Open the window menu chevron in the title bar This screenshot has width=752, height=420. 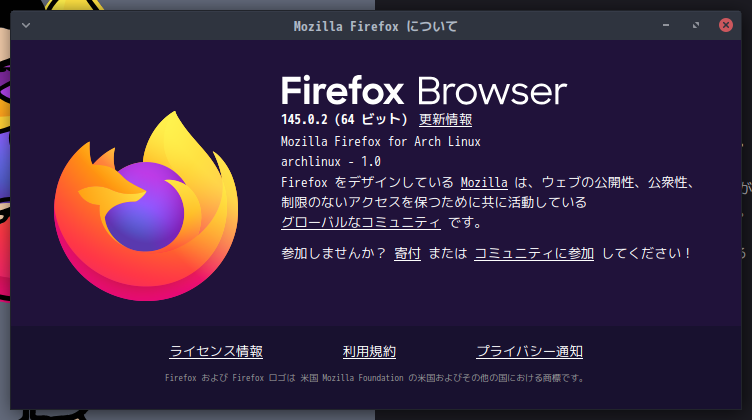26,25
